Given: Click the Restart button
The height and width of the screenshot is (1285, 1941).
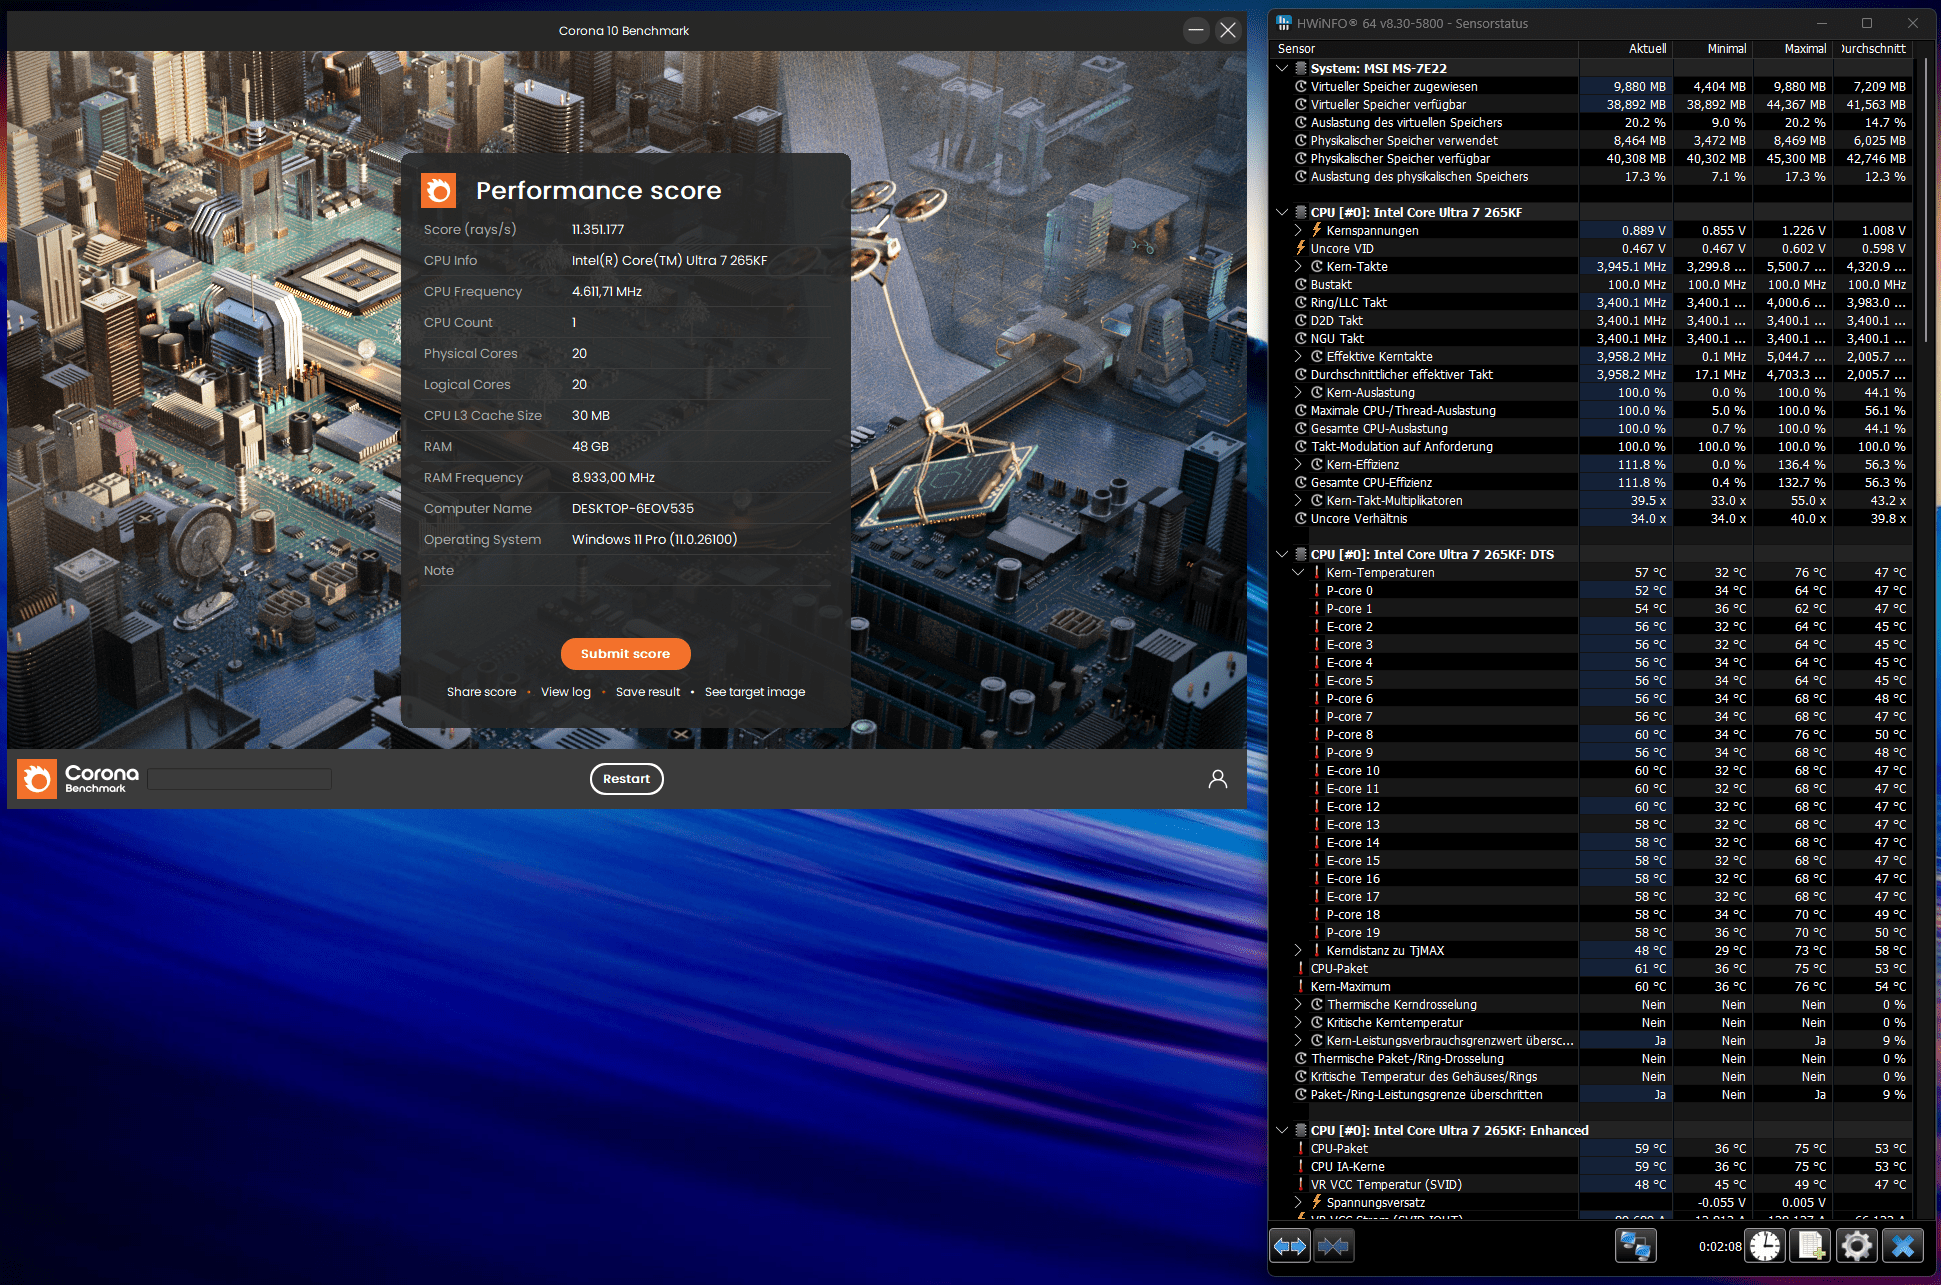Looking at the screenshot, I should point(626,779).
